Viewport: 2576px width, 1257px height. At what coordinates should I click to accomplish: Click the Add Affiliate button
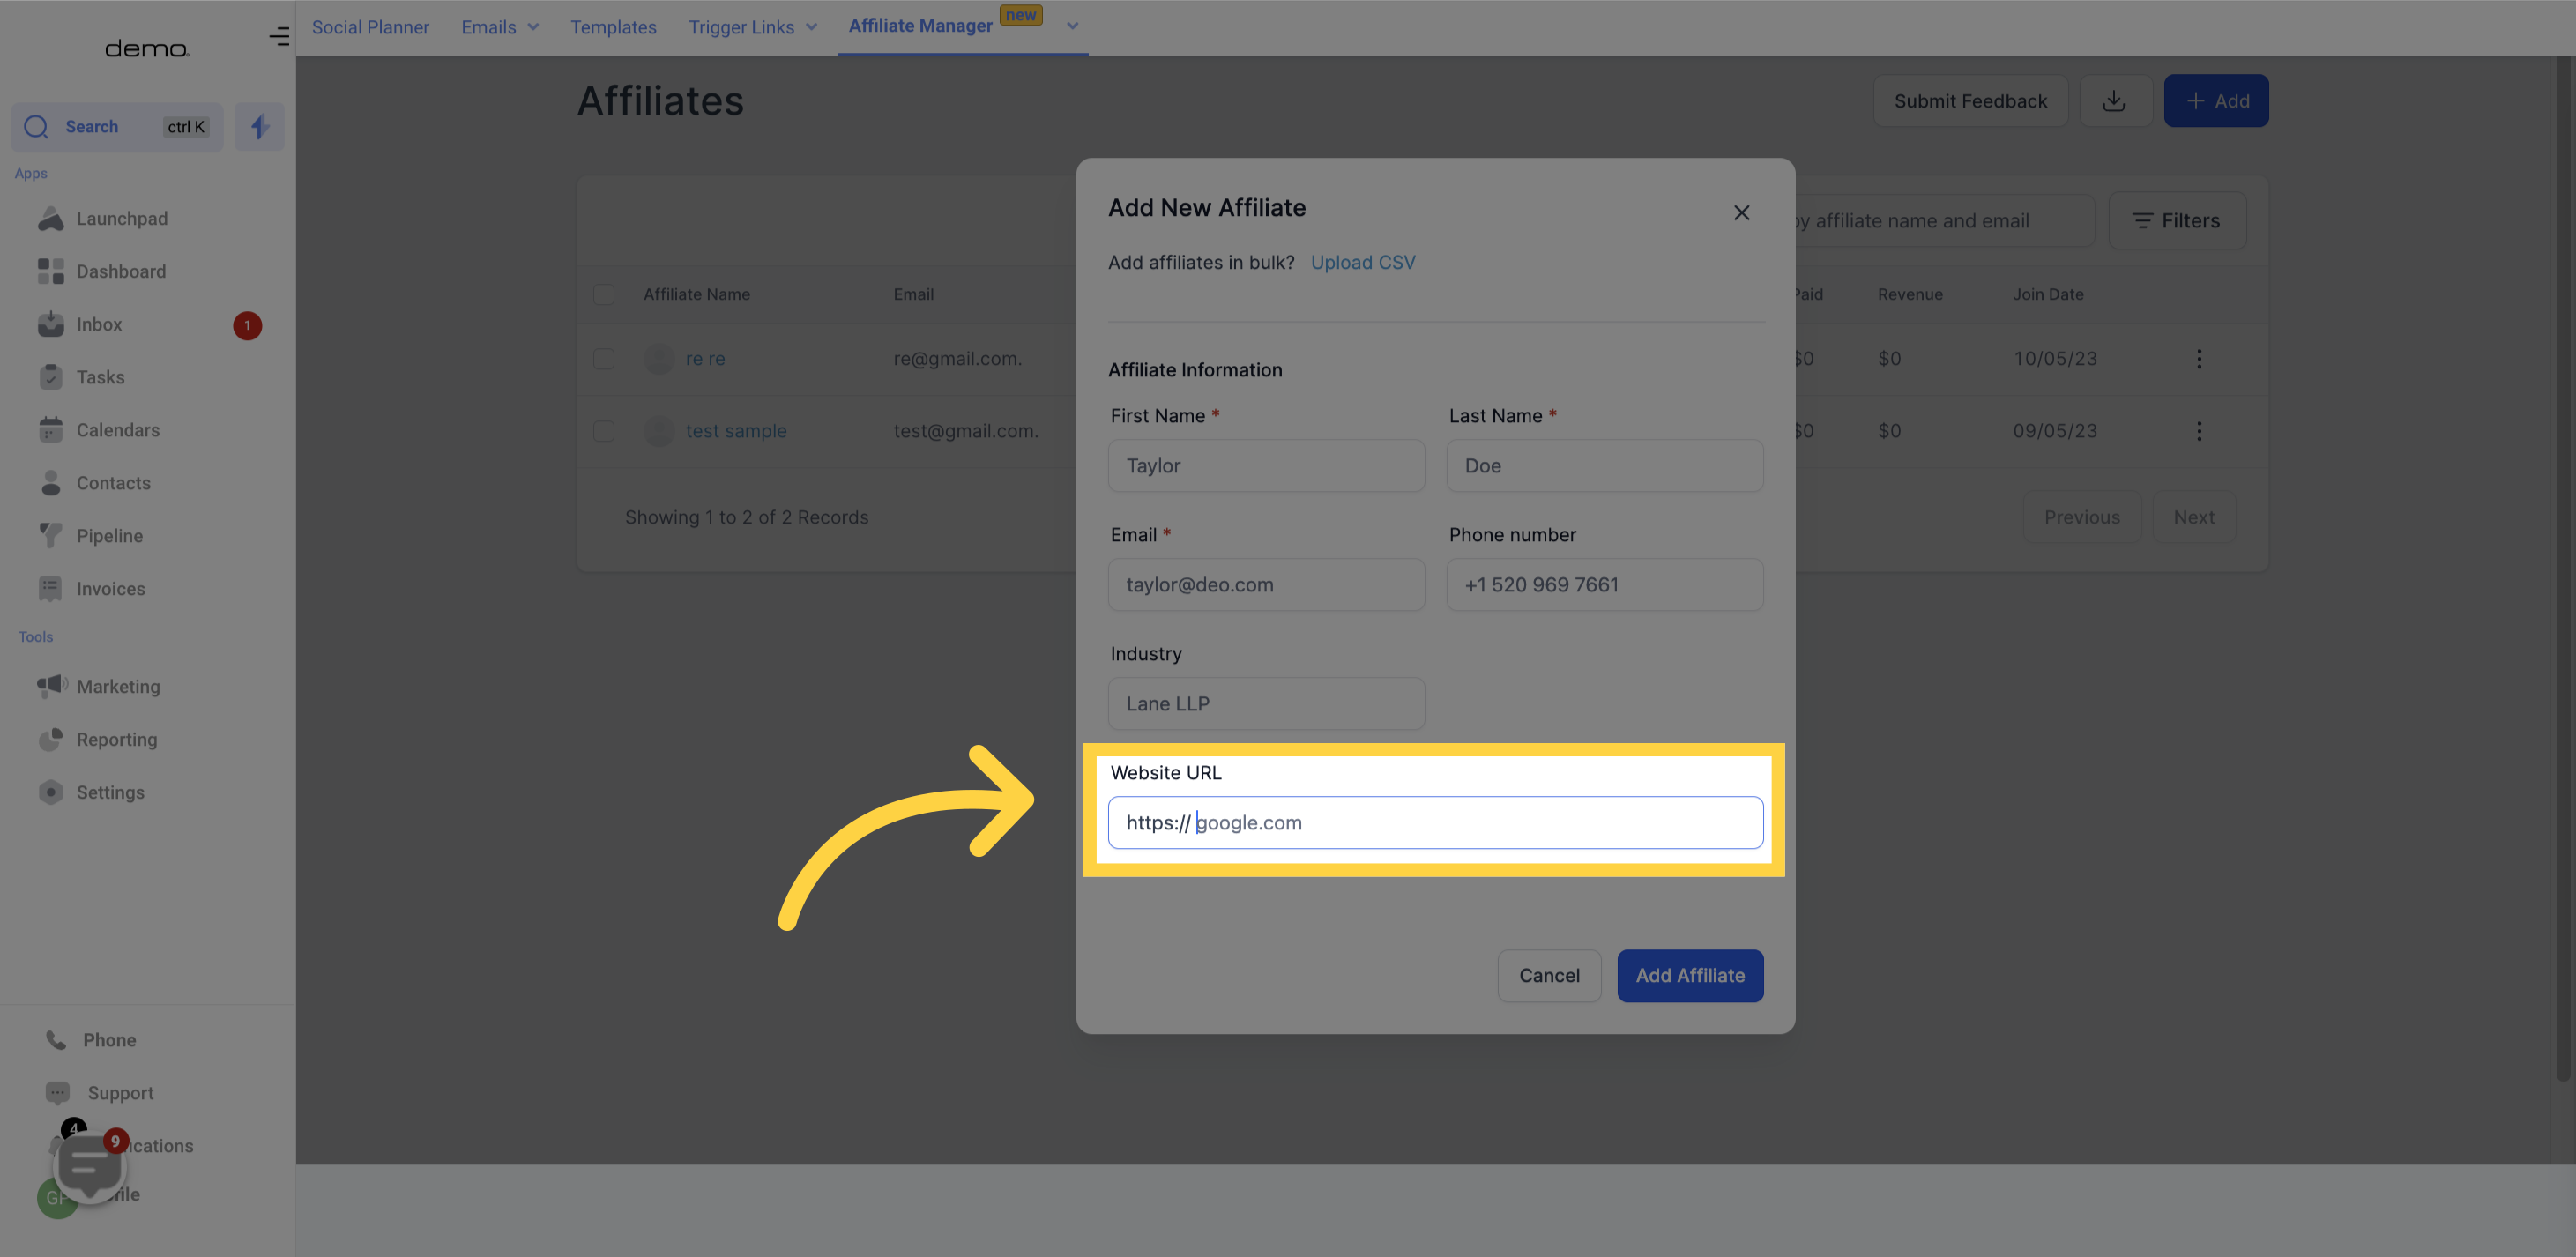pos(1691,976)
